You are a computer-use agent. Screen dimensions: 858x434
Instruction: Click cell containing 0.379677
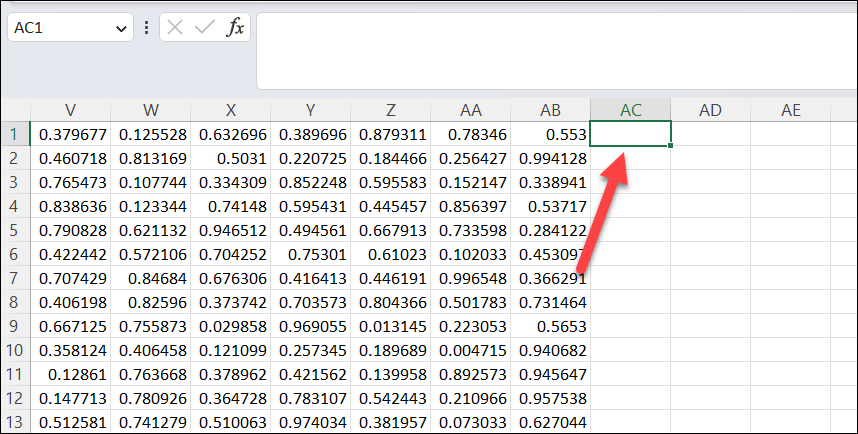coord(70,134)
